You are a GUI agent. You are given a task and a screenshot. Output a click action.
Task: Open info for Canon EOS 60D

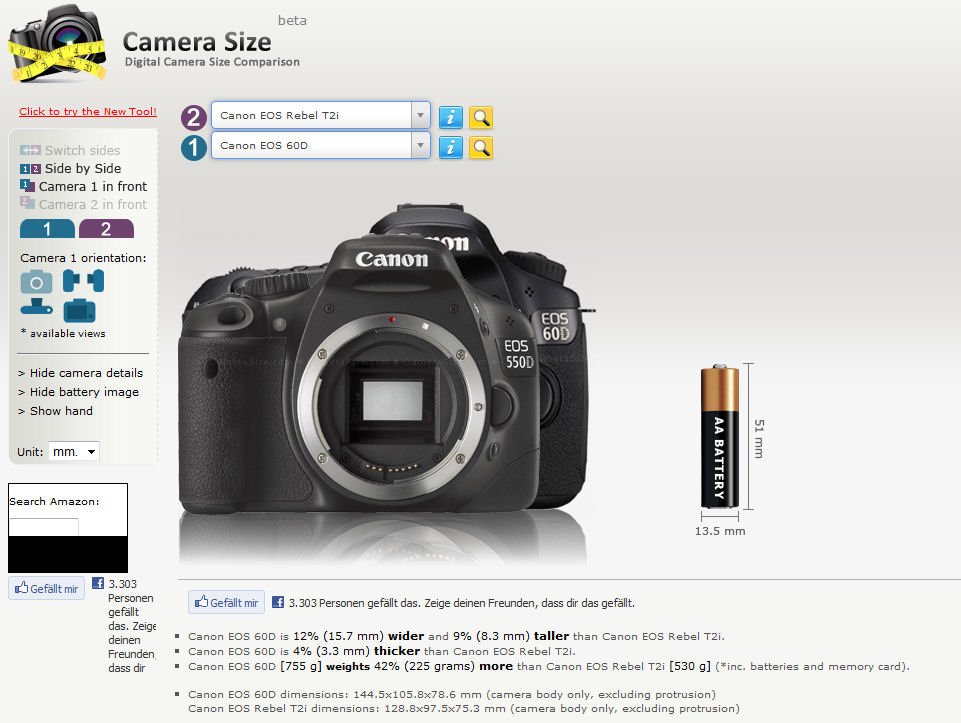pyautogui.click(x=450, y=147)
